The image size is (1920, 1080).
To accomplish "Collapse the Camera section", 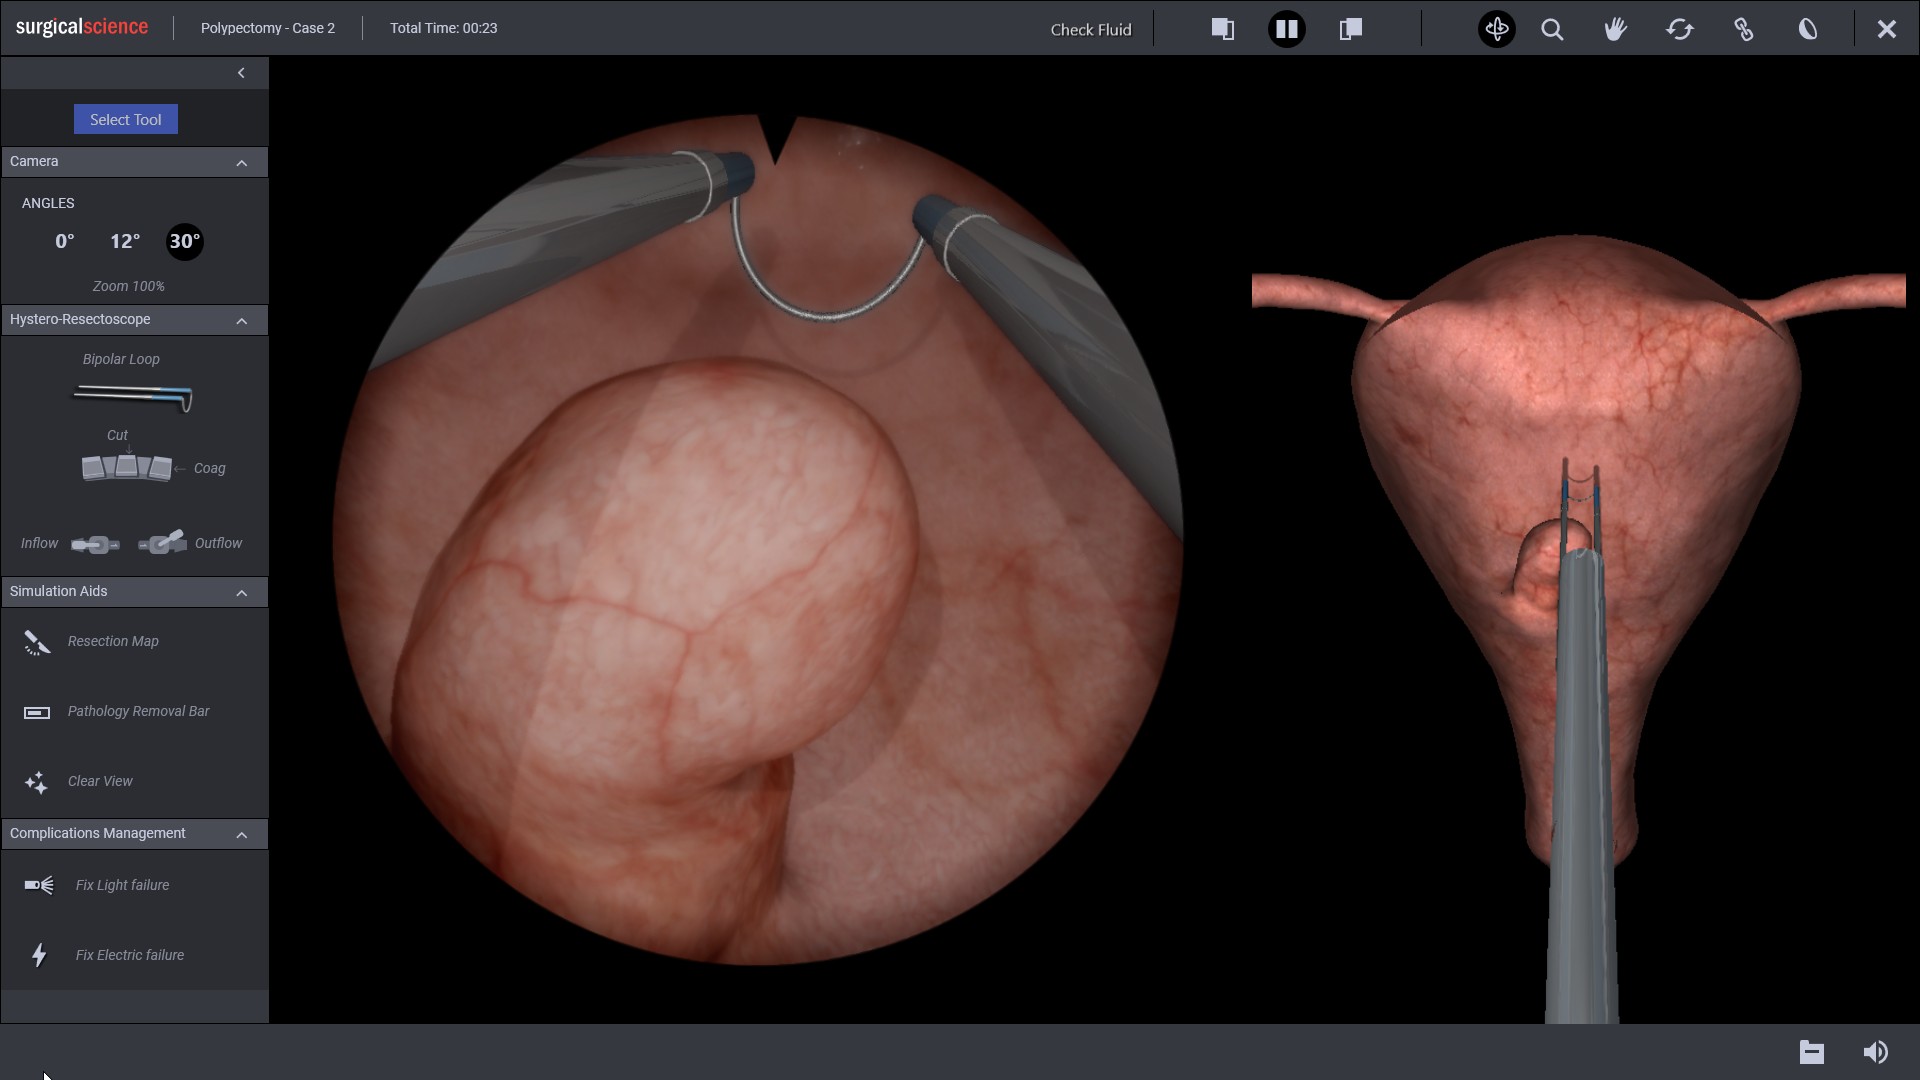I will pyautogui.click(x=241, y=163).
